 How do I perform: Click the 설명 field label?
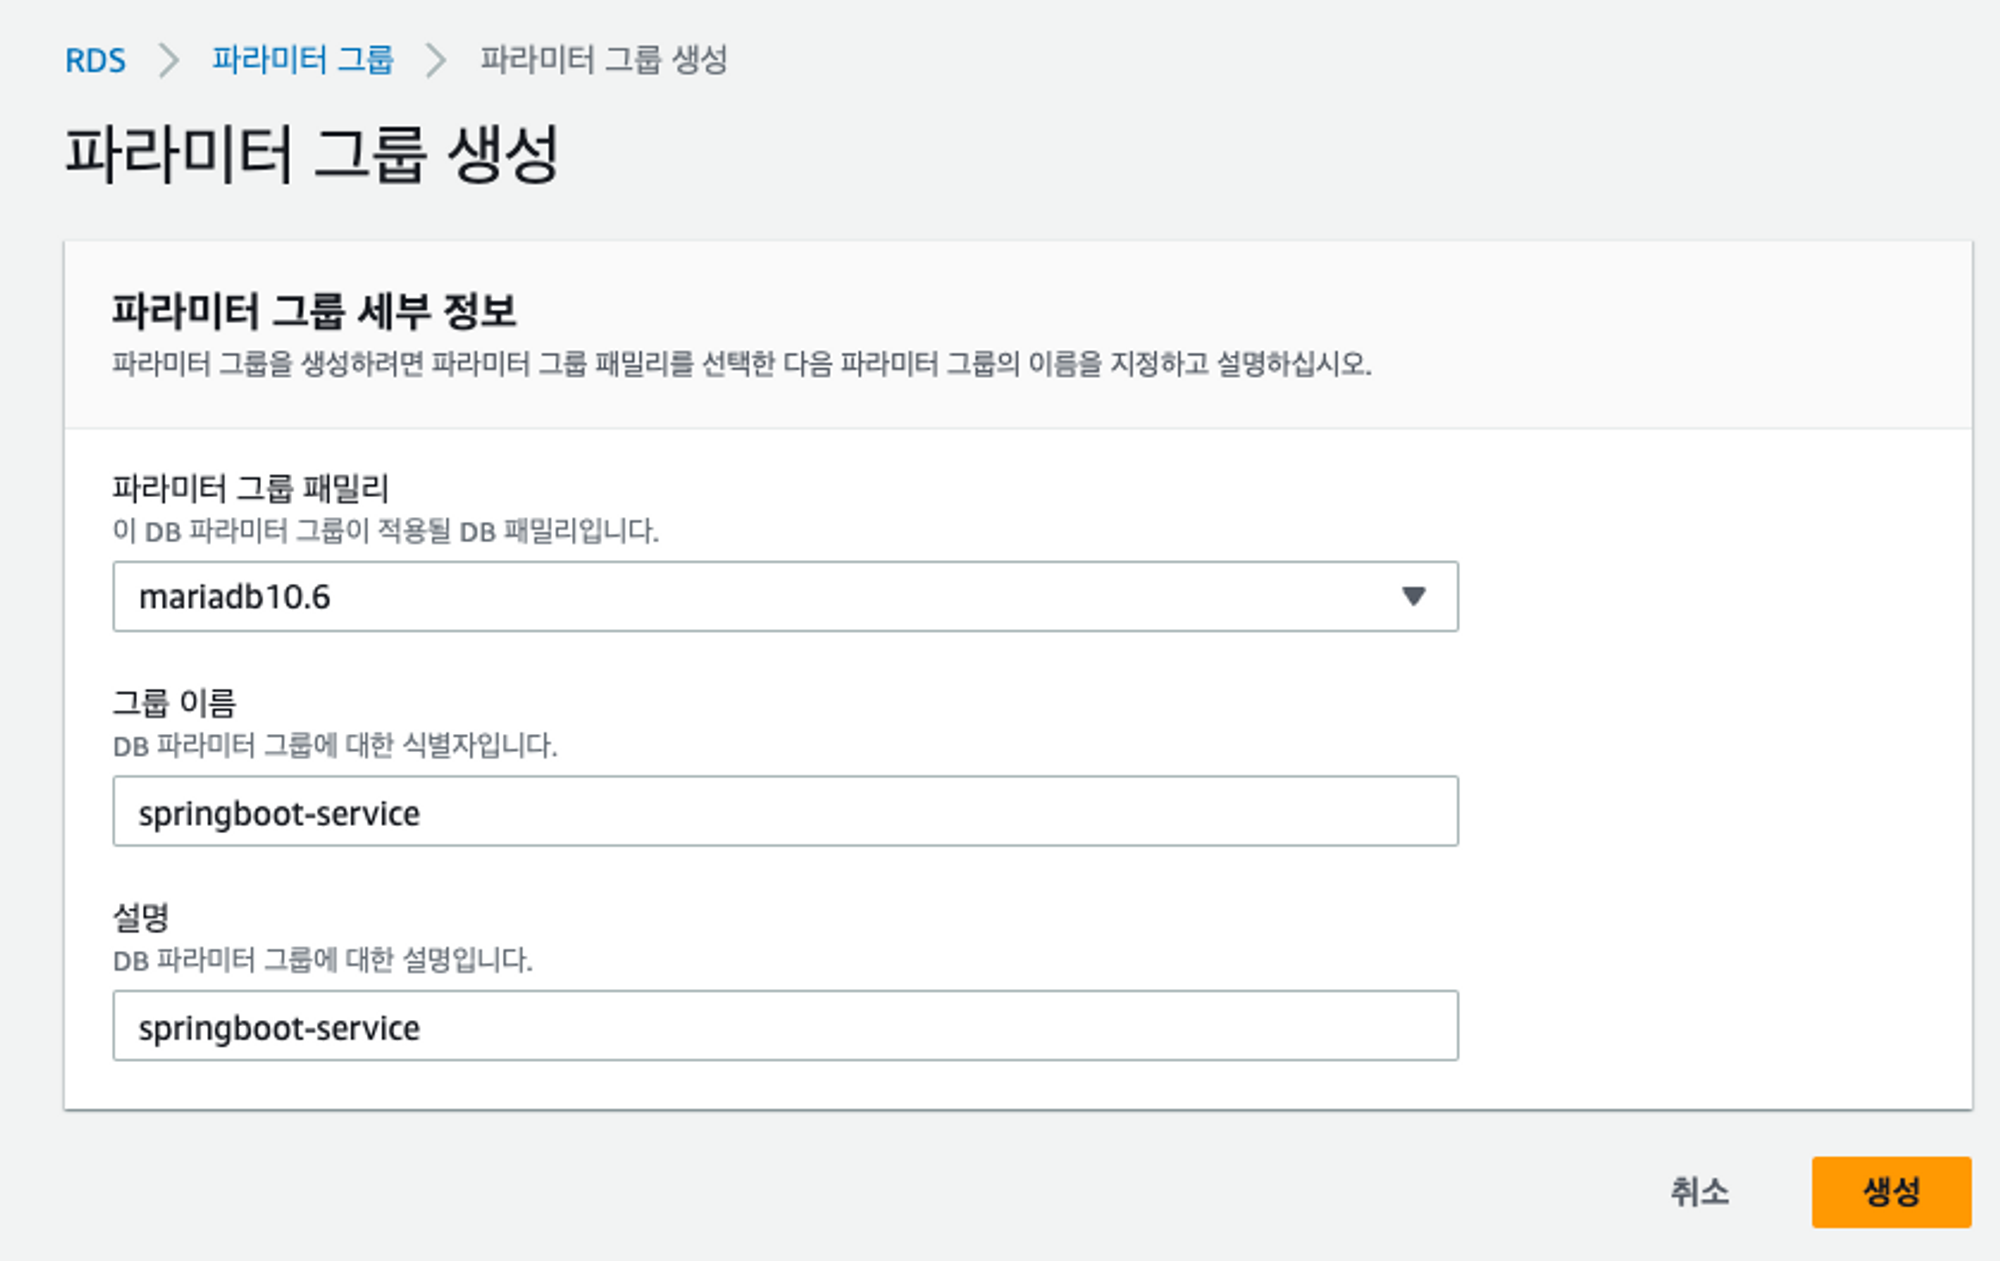pyautogui.click(x=141, y=917)
